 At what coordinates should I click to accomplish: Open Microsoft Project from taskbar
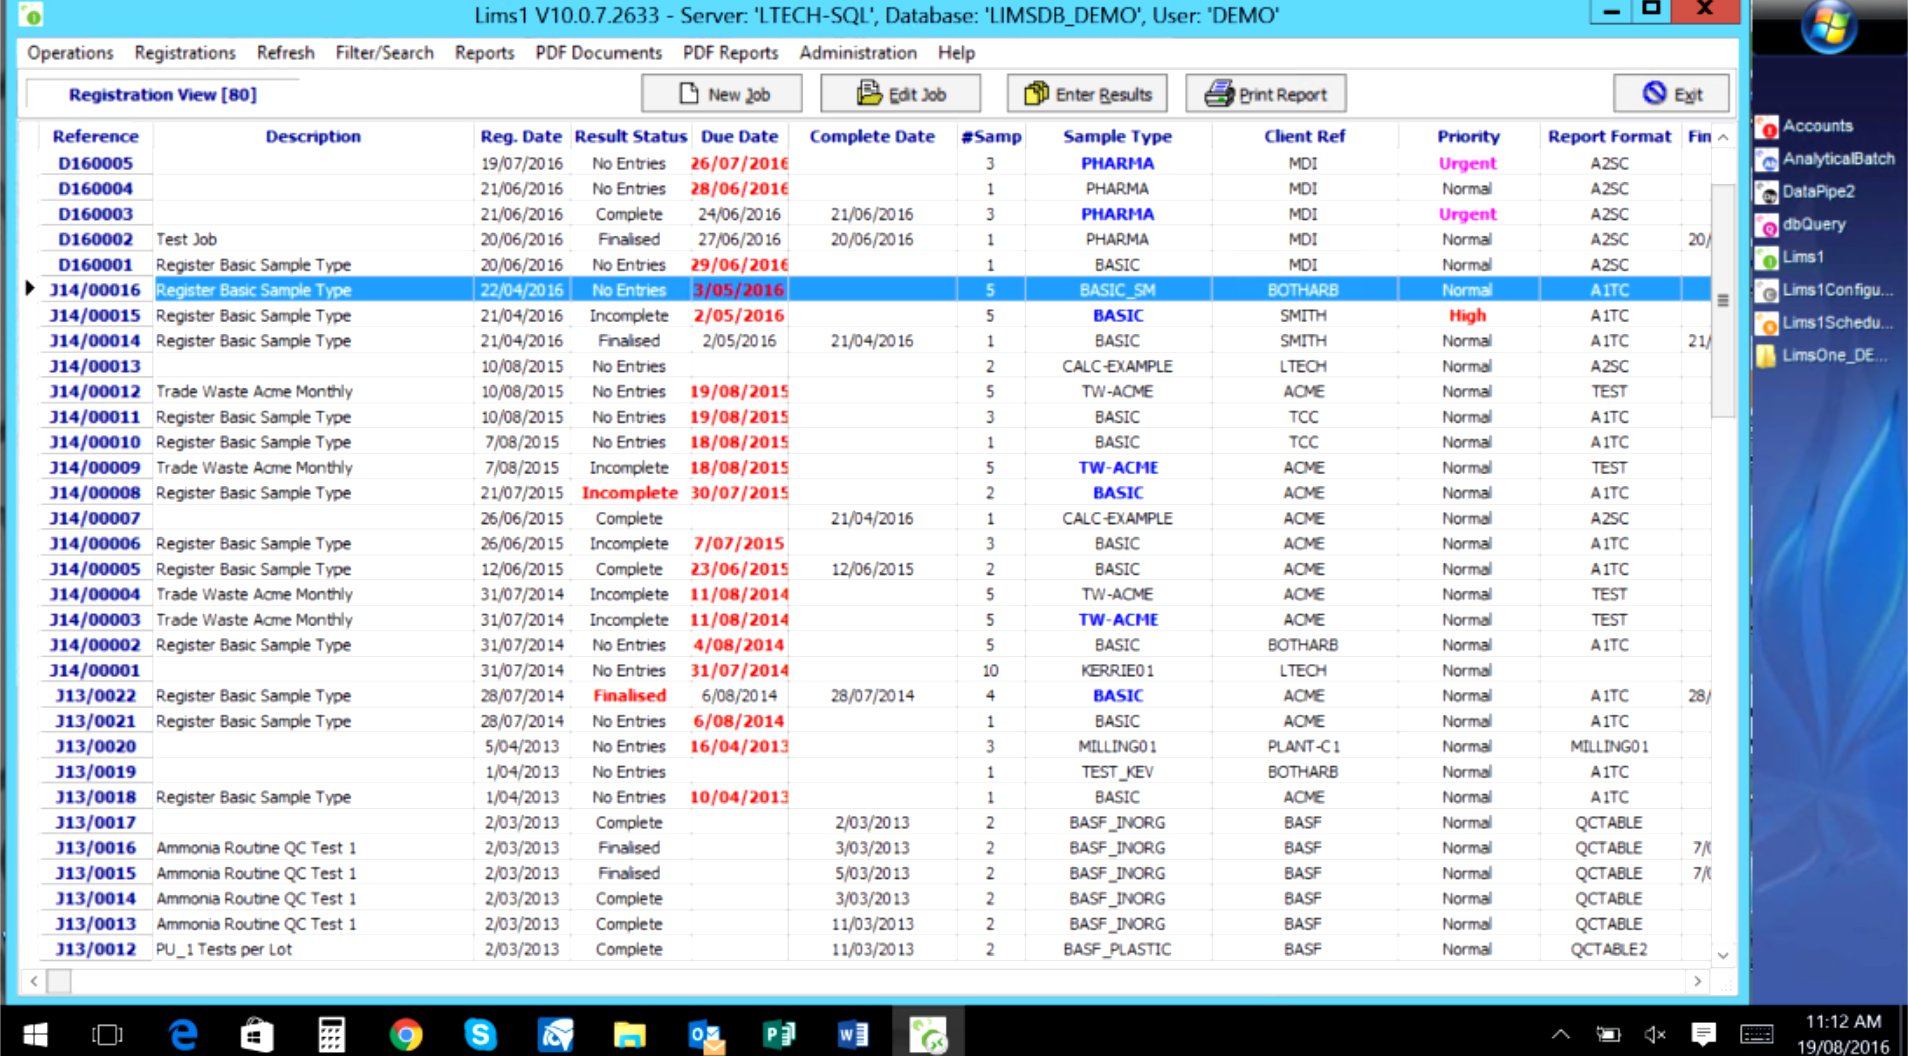(x=779, y=1034)
